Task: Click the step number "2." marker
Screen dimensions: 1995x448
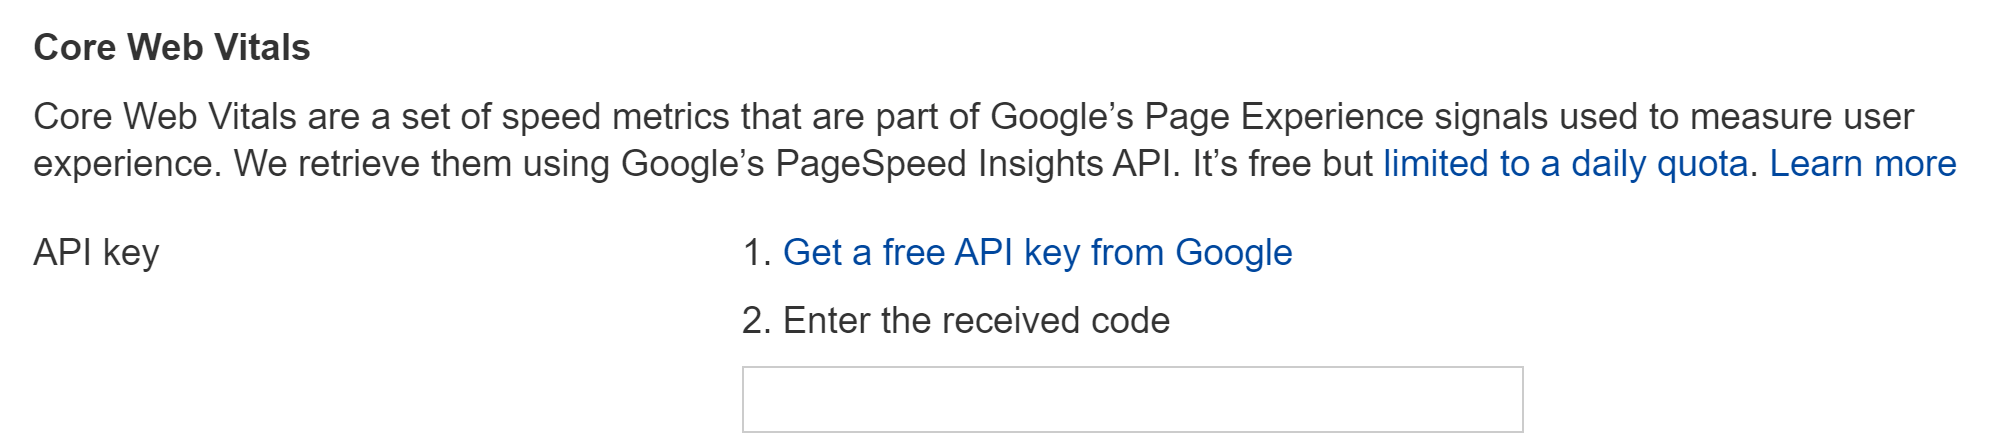Action: click(x=757, y=321)
